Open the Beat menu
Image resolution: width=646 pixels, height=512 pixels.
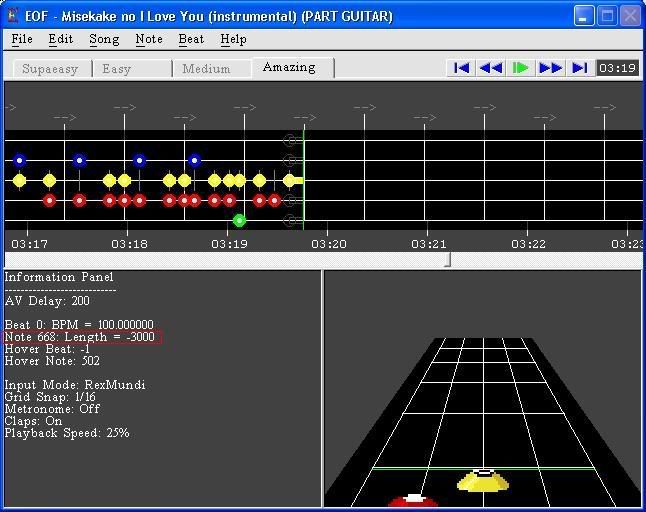(191, 39)
